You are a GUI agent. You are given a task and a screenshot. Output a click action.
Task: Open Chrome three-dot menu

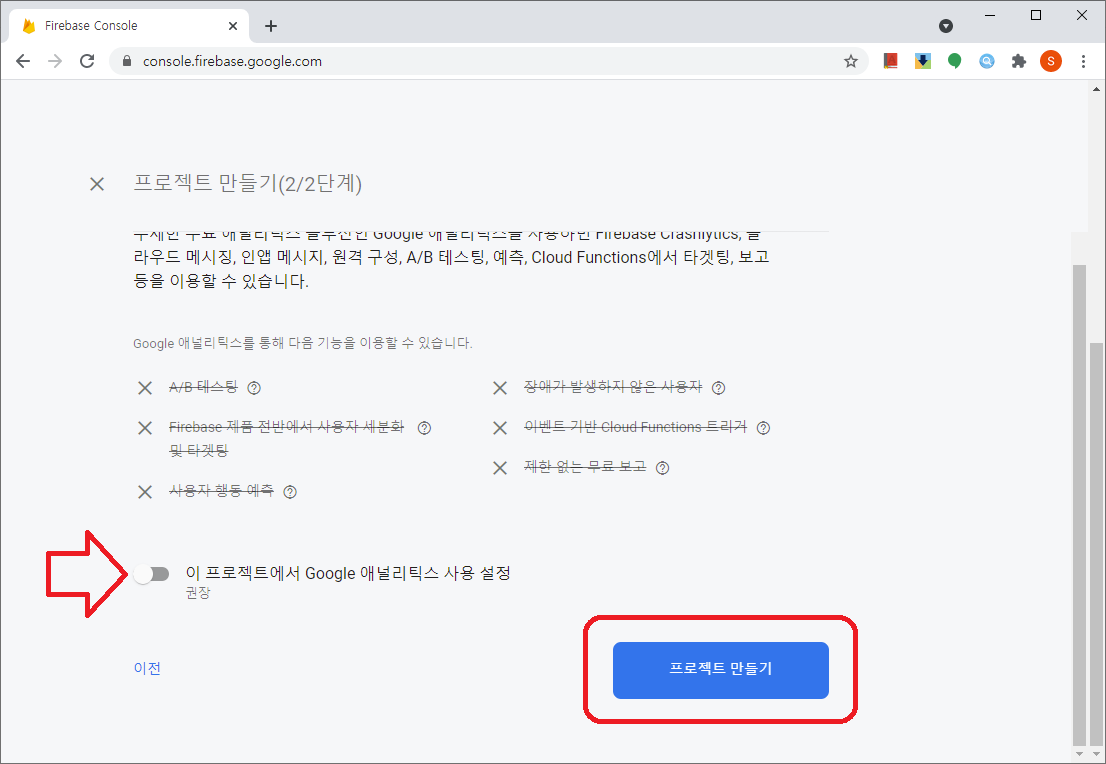[x=1083, y=61]
